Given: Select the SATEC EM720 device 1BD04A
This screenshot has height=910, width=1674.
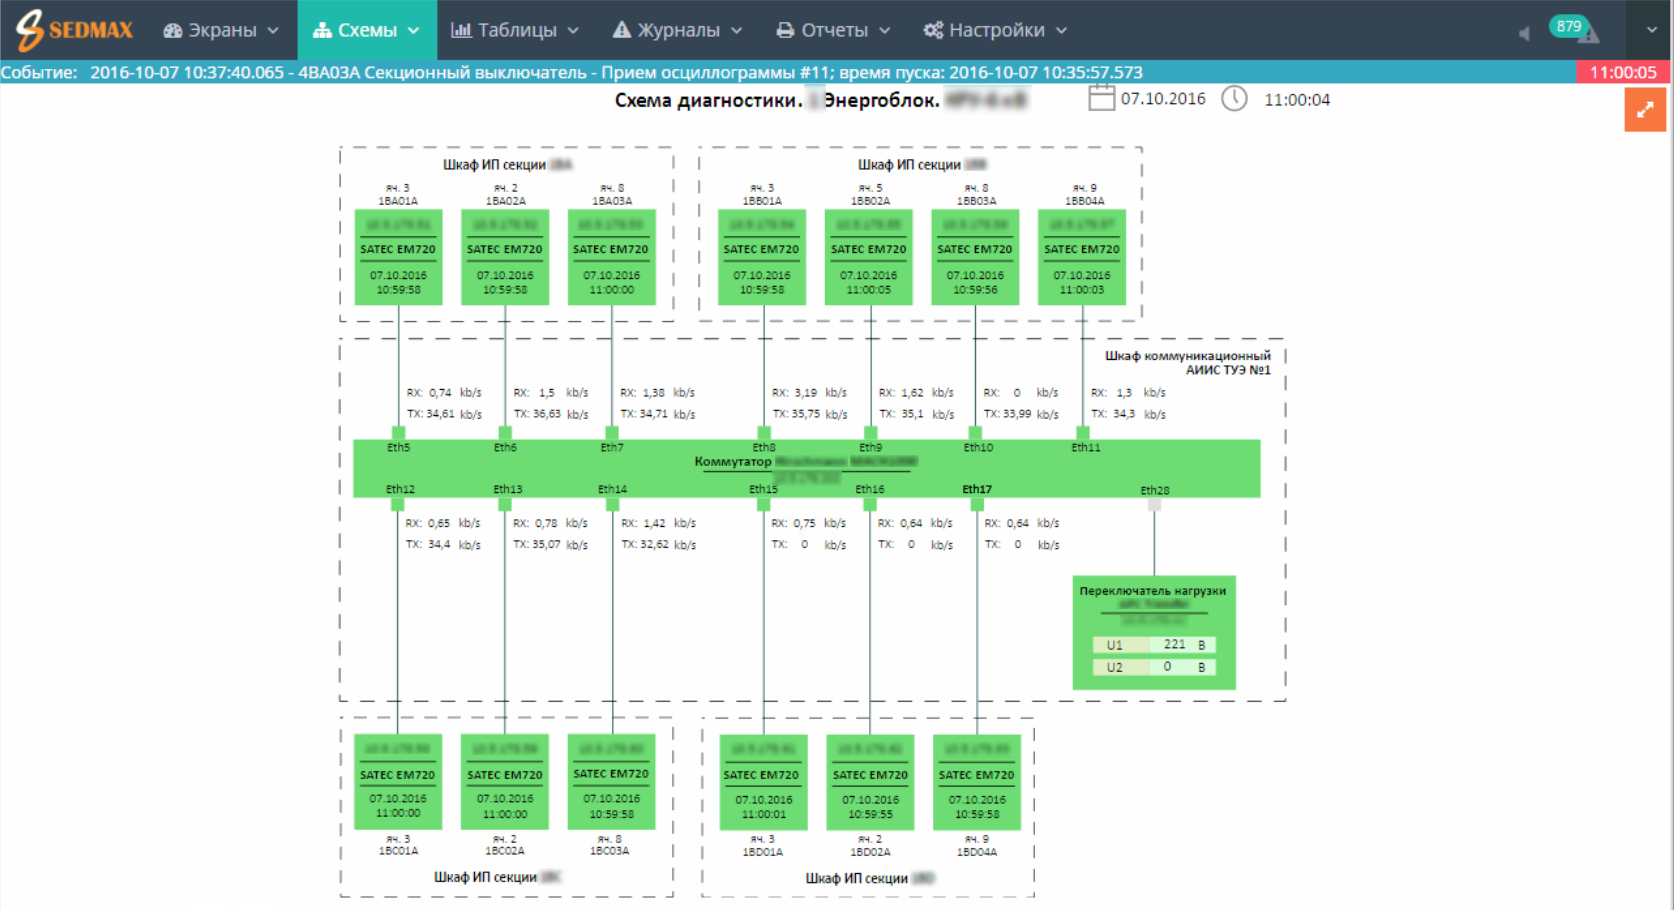Looking at the screenshot, I should coord(976,782).
